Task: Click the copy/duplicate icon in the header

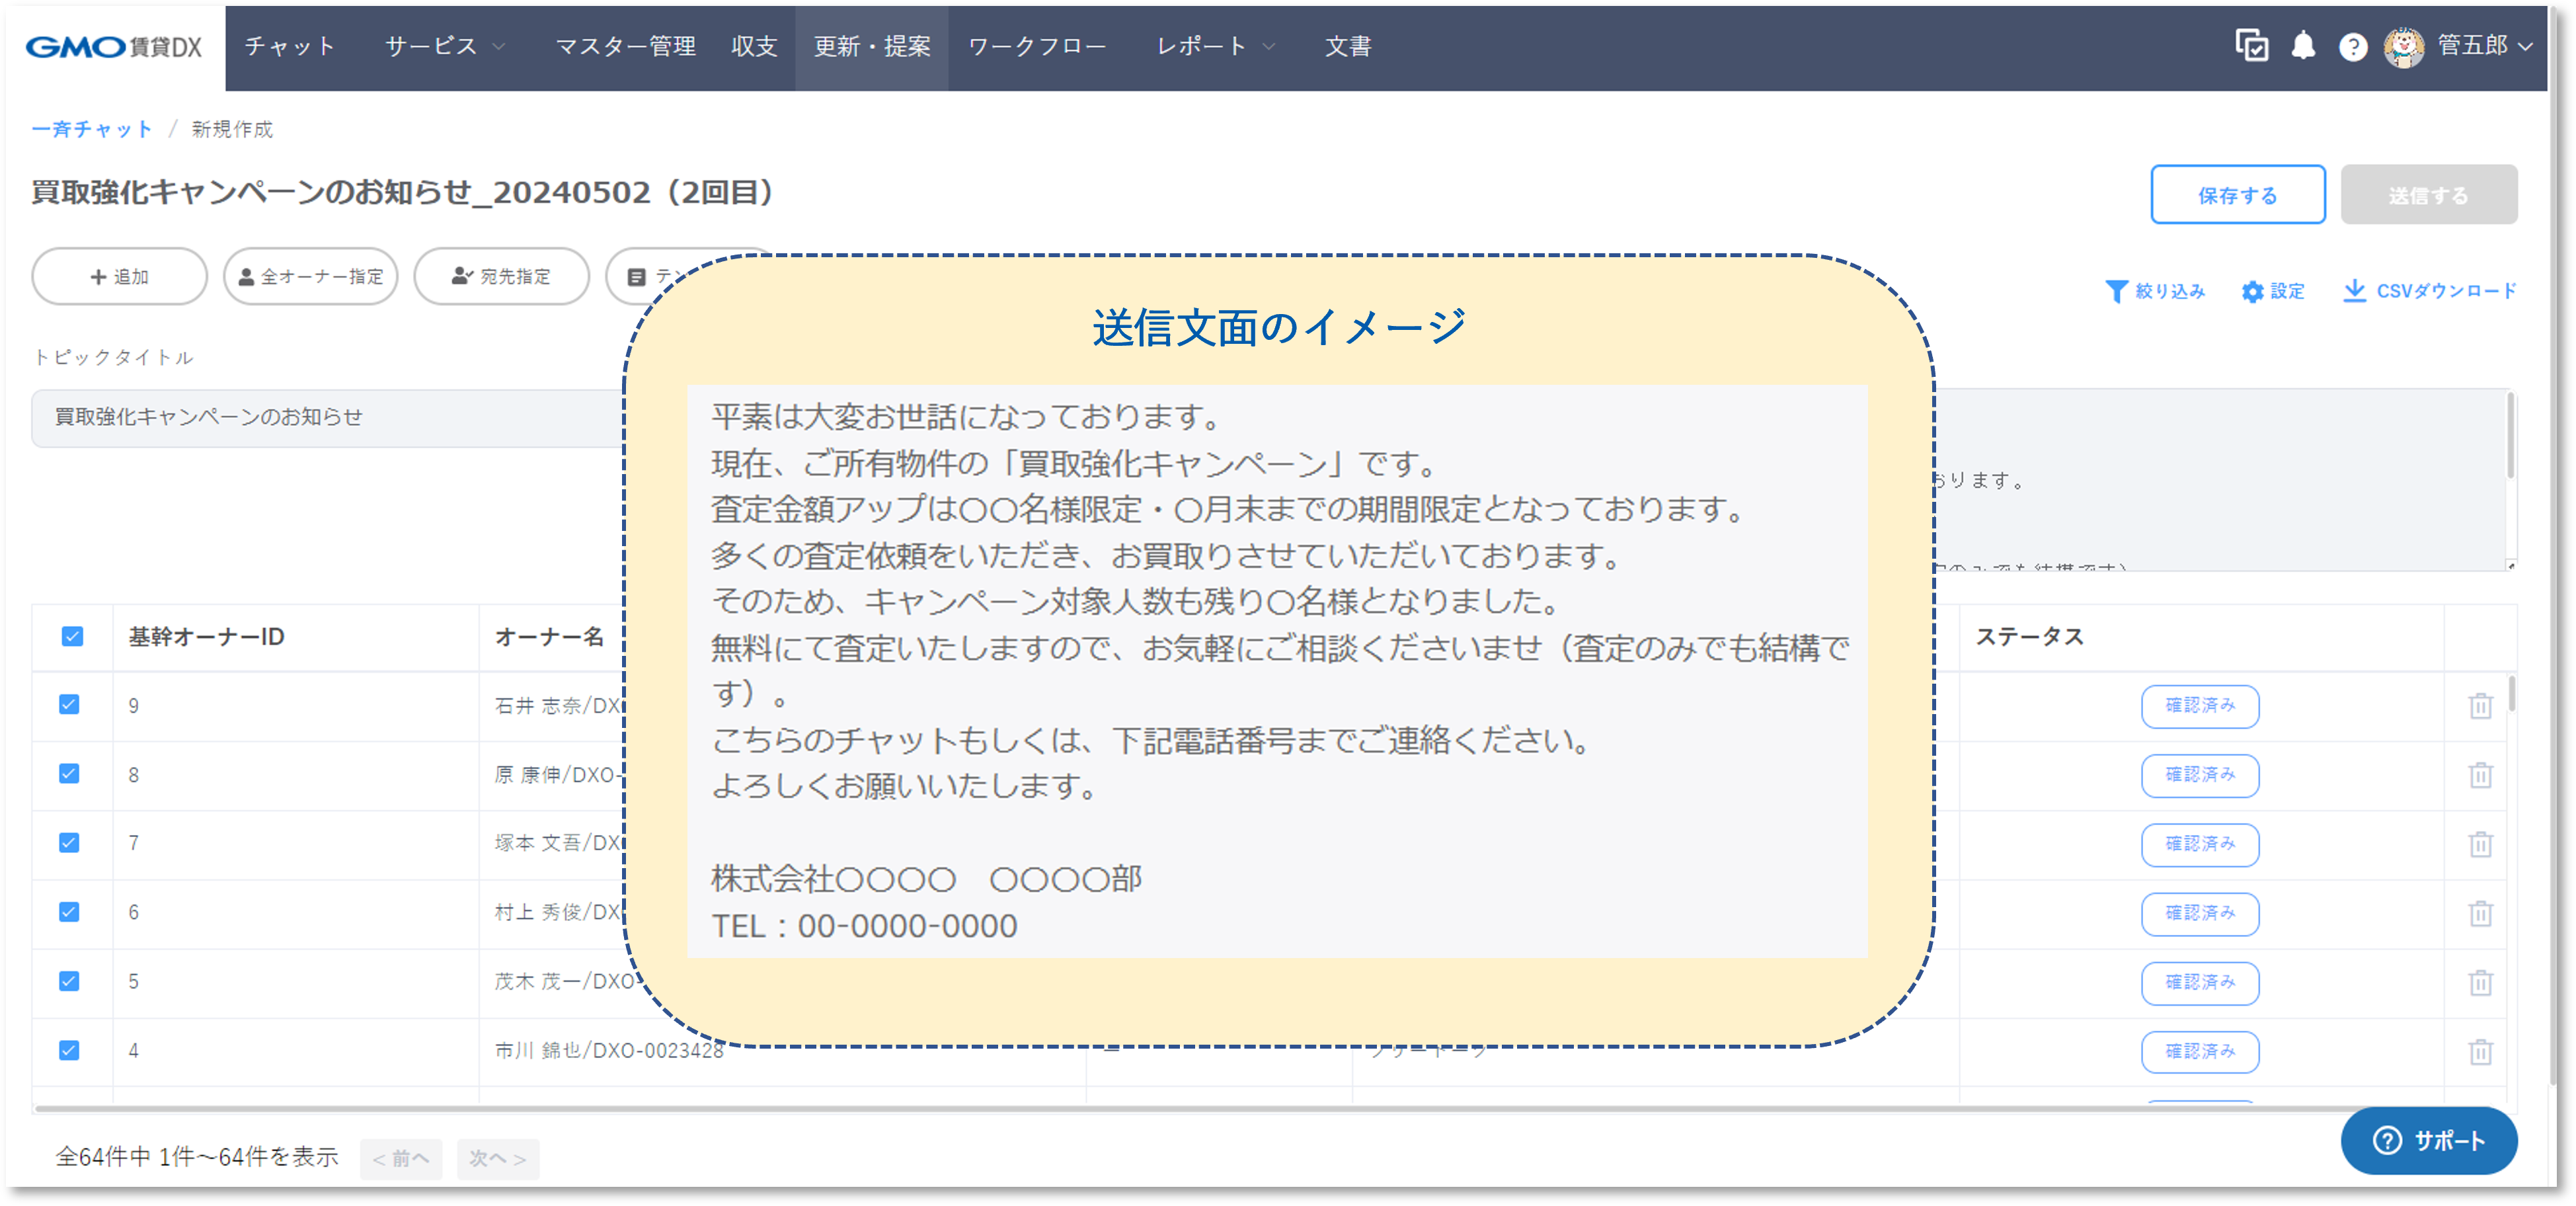Action: tap(2251, 46)
